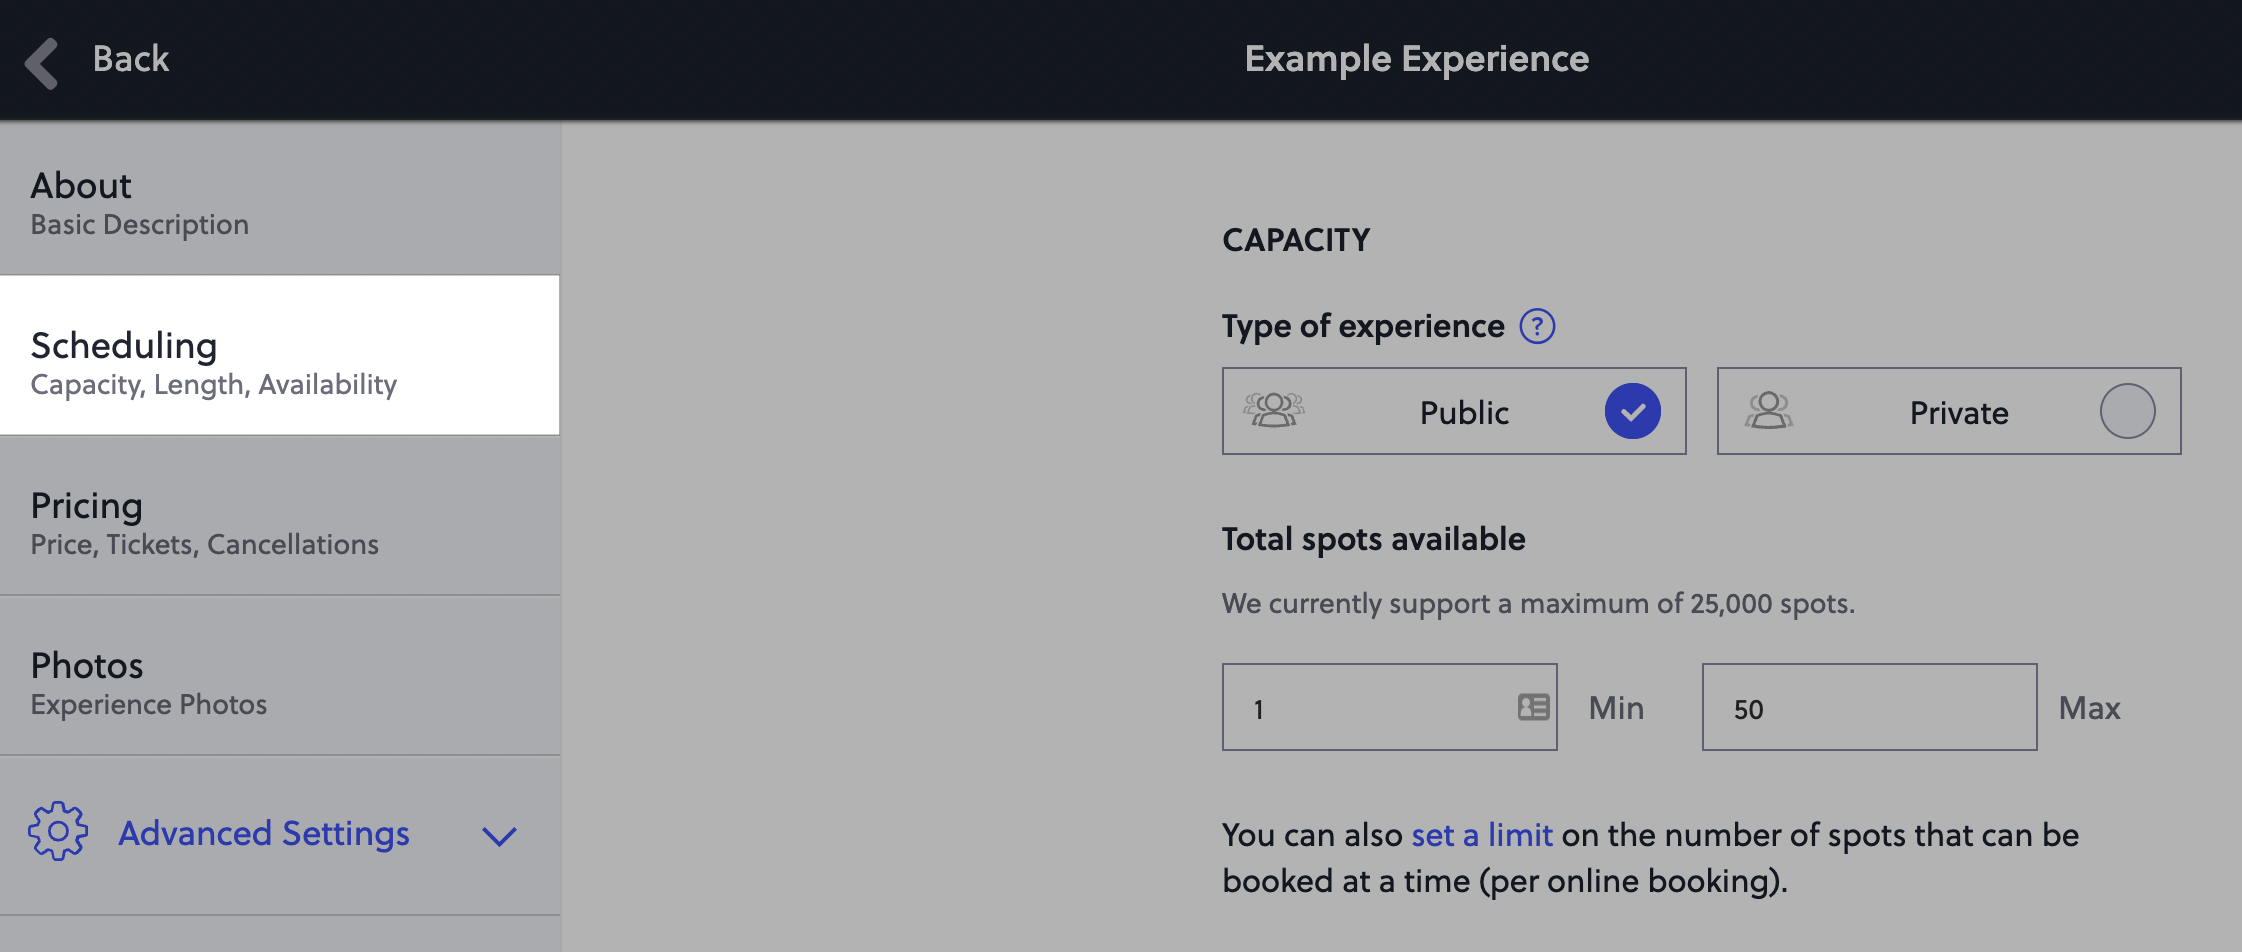The height and width of the screenshot is (952, 2242).
Task: Choose the Public experience type box
Action: 1454,411
